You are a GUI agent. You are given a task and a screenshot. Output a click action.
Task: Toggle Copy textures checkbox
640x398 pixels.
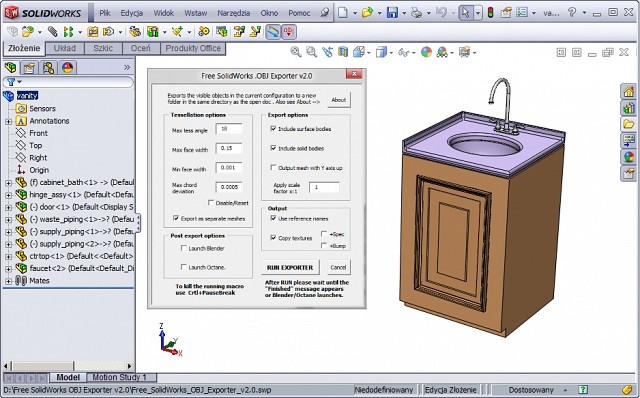click(273, 238)
